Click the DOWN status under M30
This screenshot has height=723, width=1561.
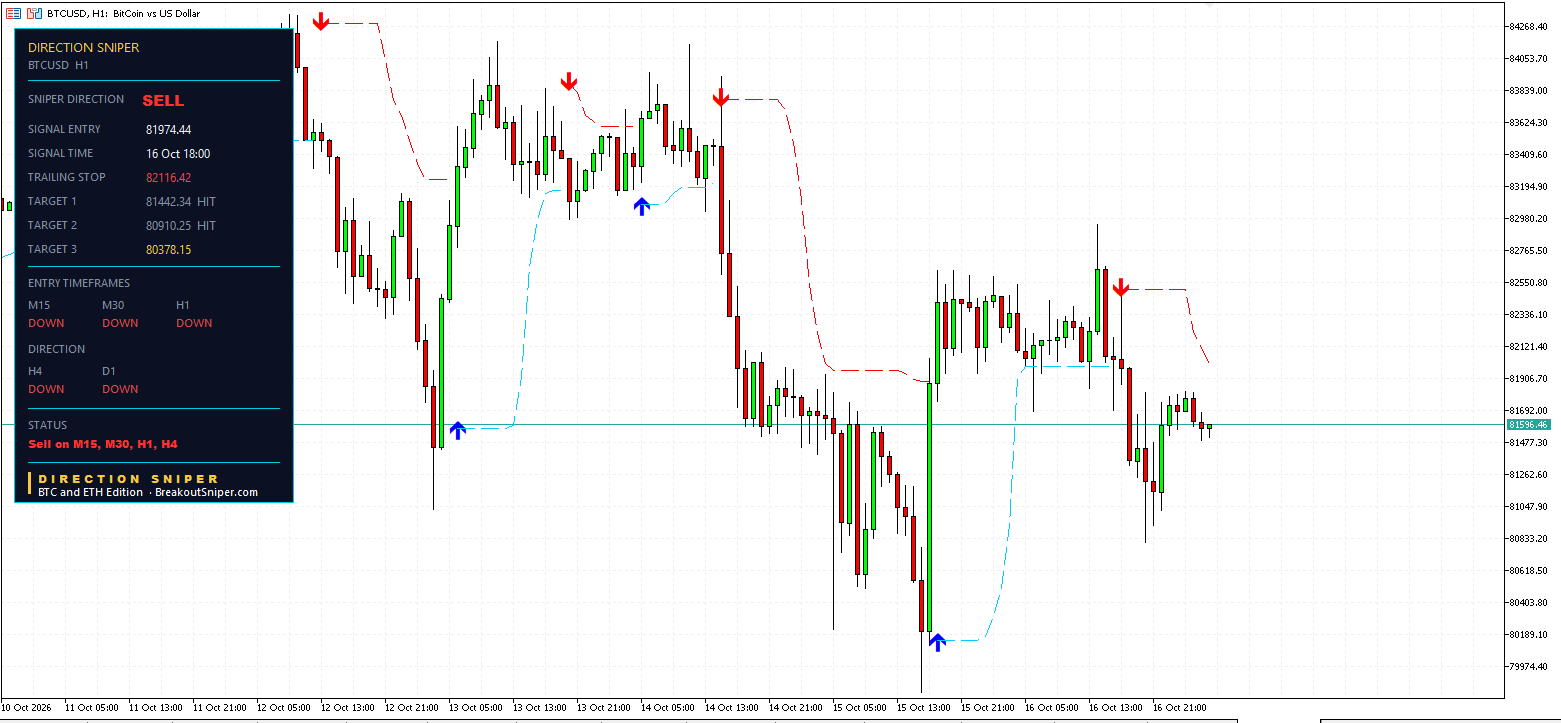[120, 323]
